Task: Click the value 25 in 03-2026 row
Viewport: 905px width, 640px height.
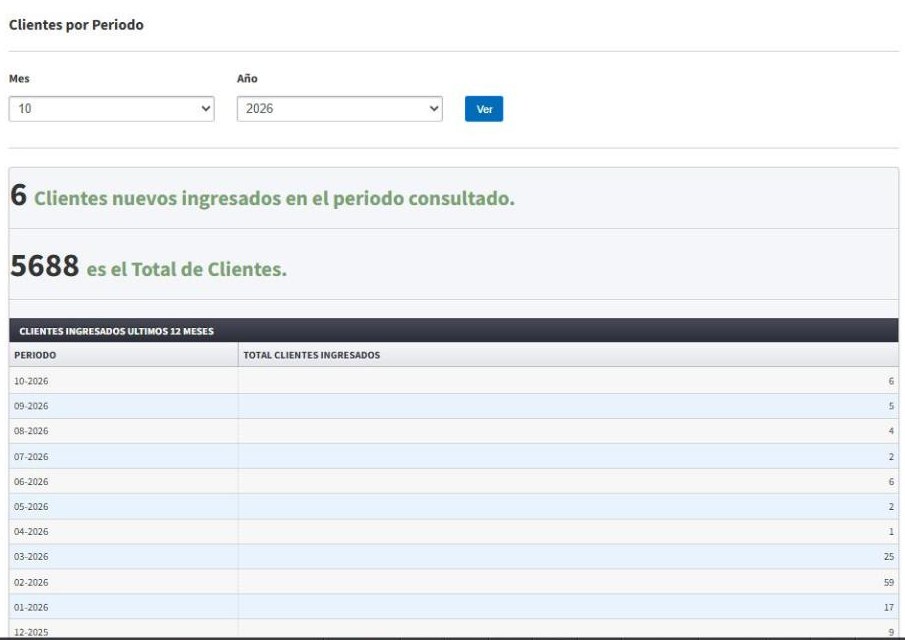Action: click(889, 557)
